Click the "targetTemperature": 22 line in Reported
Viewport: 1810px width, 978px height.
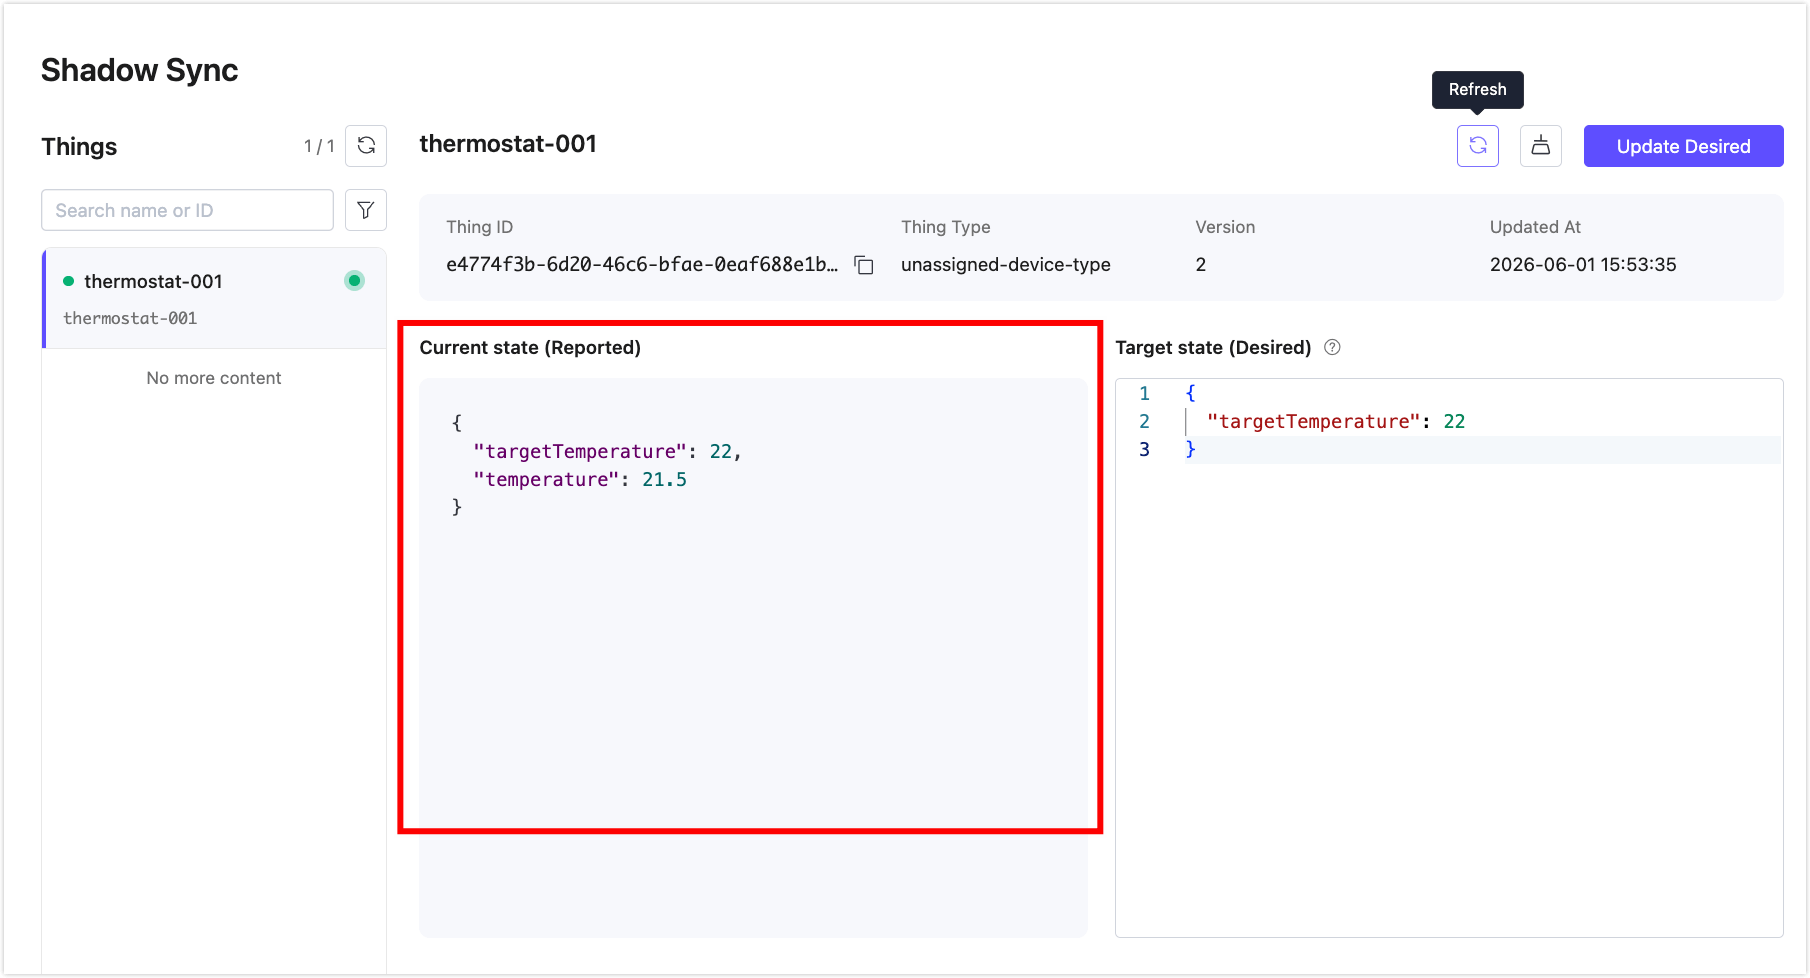click(607, 451)
